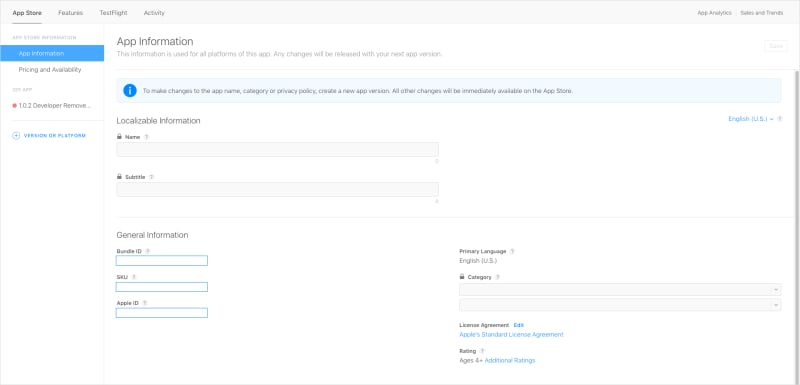Click help icon next to Primary Language
This screenshot has height=385, width=800.
pyautogui.click(x=512, y=251)
